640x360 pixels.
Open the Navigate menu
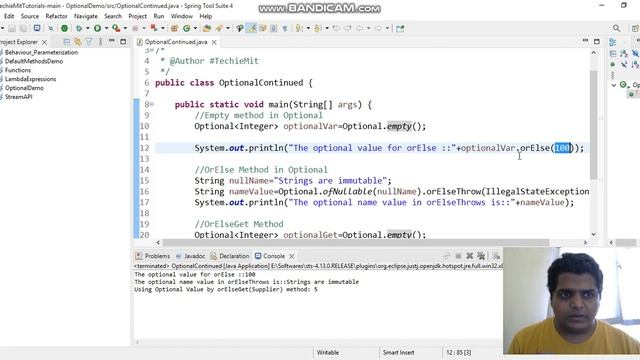[86, 16]
